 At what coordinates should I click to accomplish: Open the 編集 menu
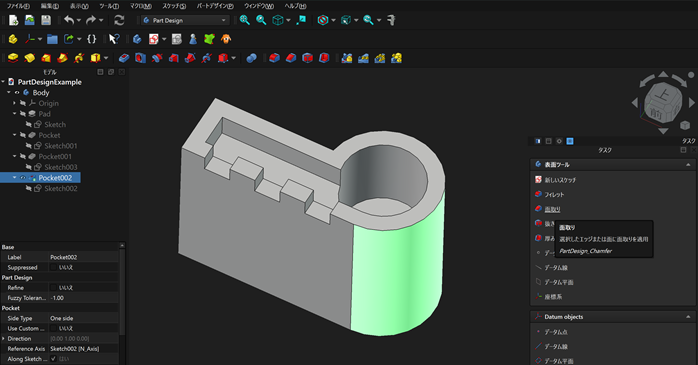(x=49, y=6)
